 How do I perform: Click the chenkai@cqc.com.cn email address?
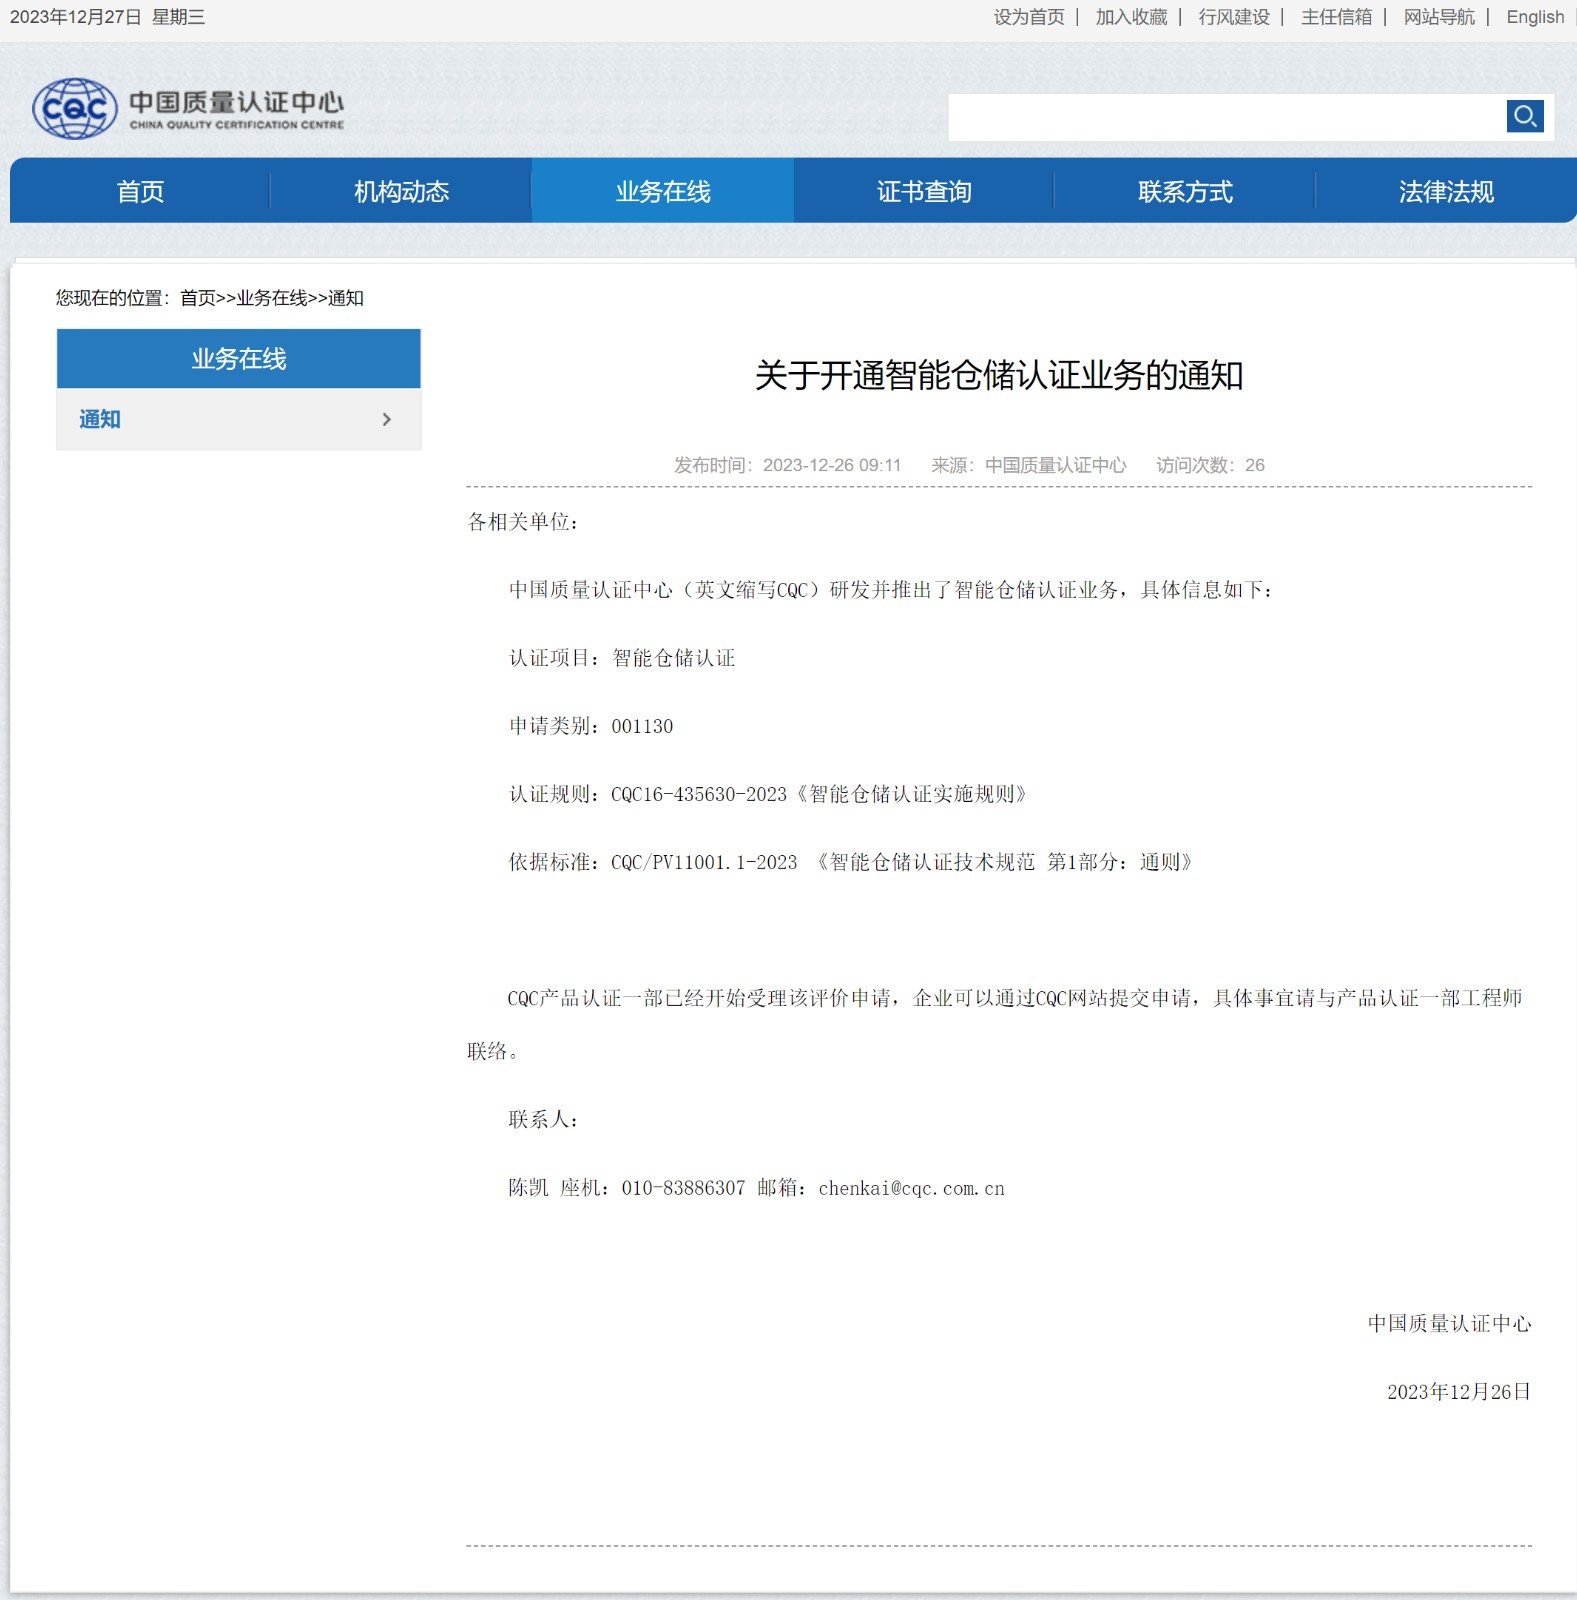911,1189
